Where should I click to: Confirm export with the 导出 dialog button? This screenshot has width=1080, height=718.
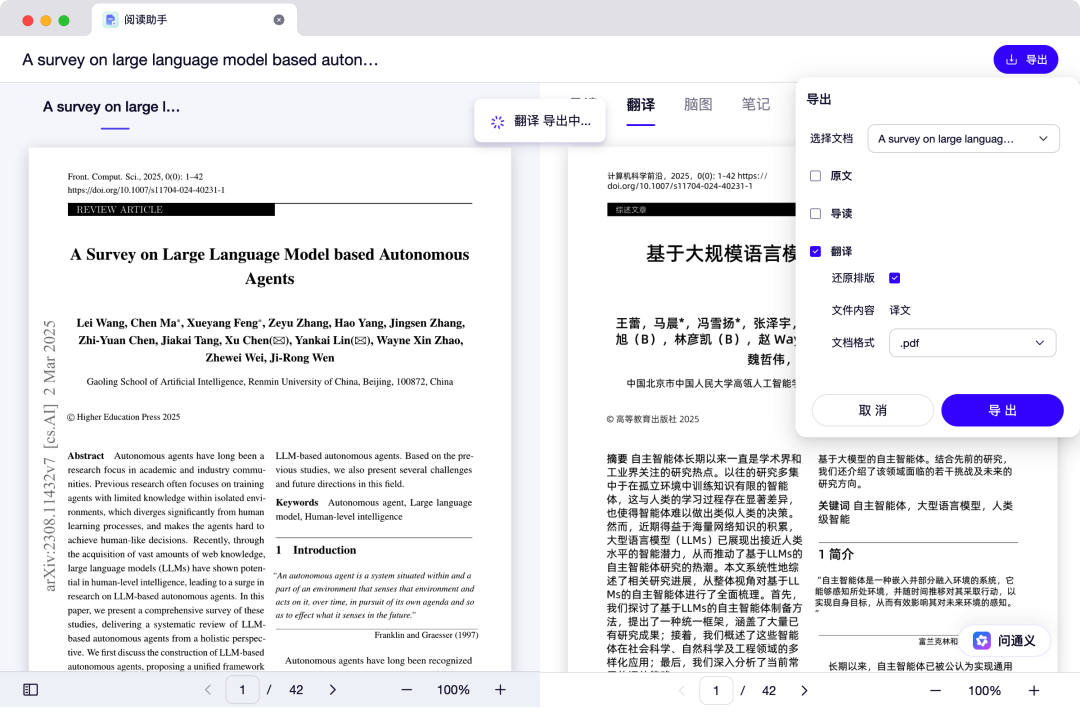[1002, 411]
